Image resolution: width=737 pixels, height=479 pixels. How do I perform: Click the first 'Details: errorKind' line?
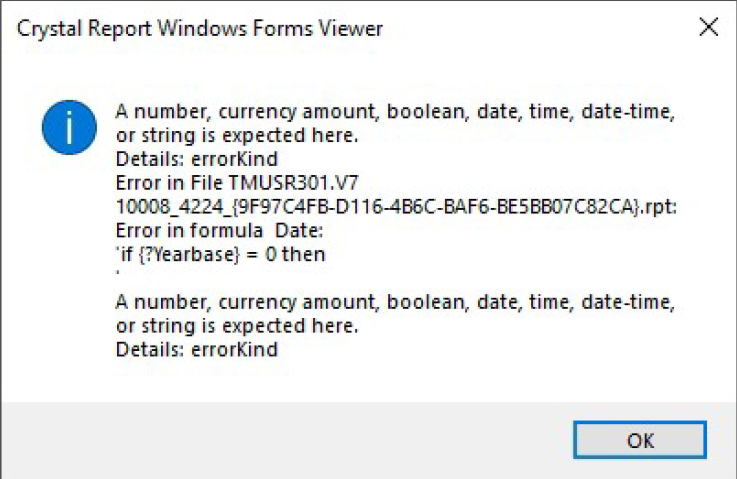(196, 159)
